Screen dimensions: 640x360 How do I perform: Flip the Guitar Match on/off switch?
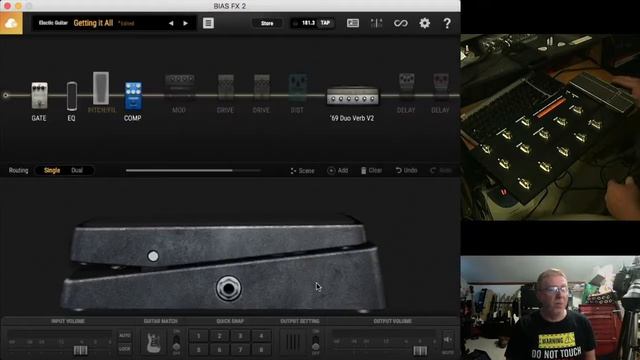click(x=176, y=343)
